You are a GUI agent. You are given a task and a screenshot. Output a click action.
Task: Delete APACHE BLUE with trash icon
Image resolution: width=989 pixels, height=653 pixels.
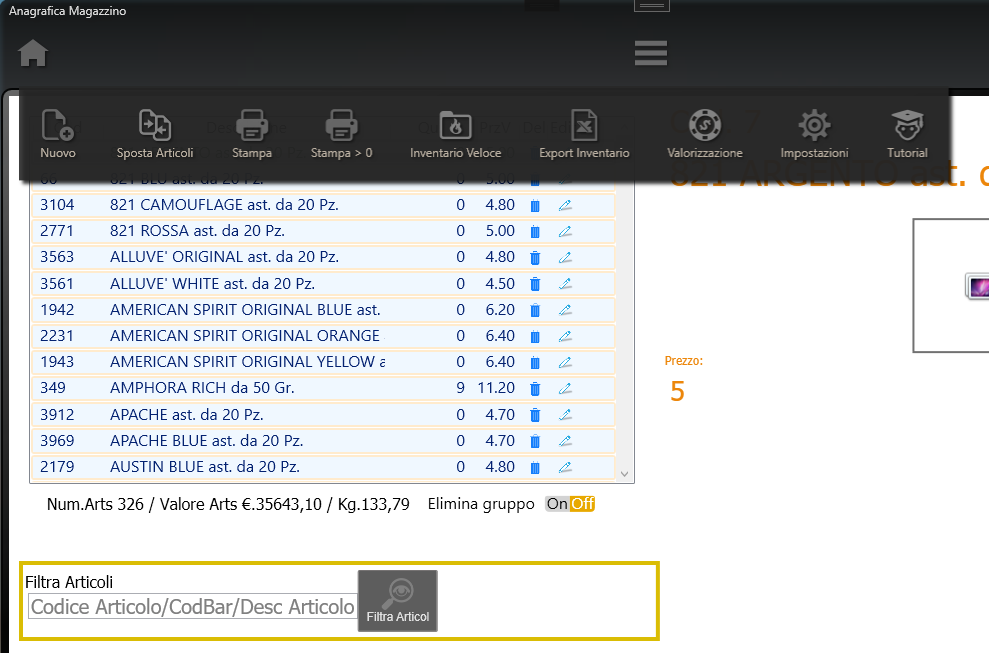click(535, 441)
